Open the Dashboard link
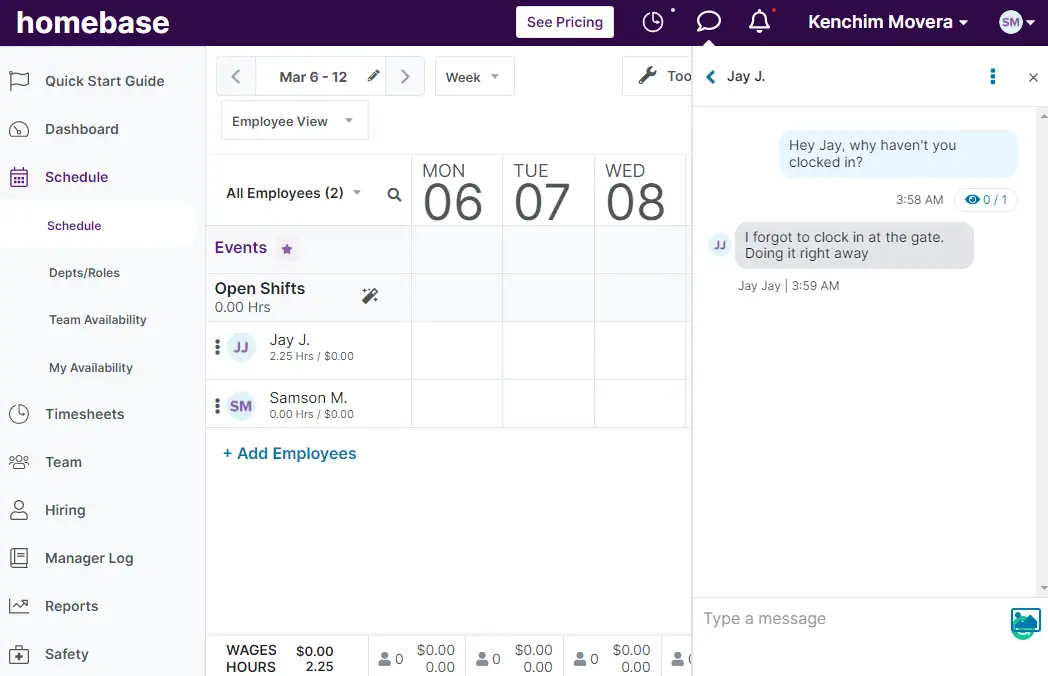 [x=82, y=129]
